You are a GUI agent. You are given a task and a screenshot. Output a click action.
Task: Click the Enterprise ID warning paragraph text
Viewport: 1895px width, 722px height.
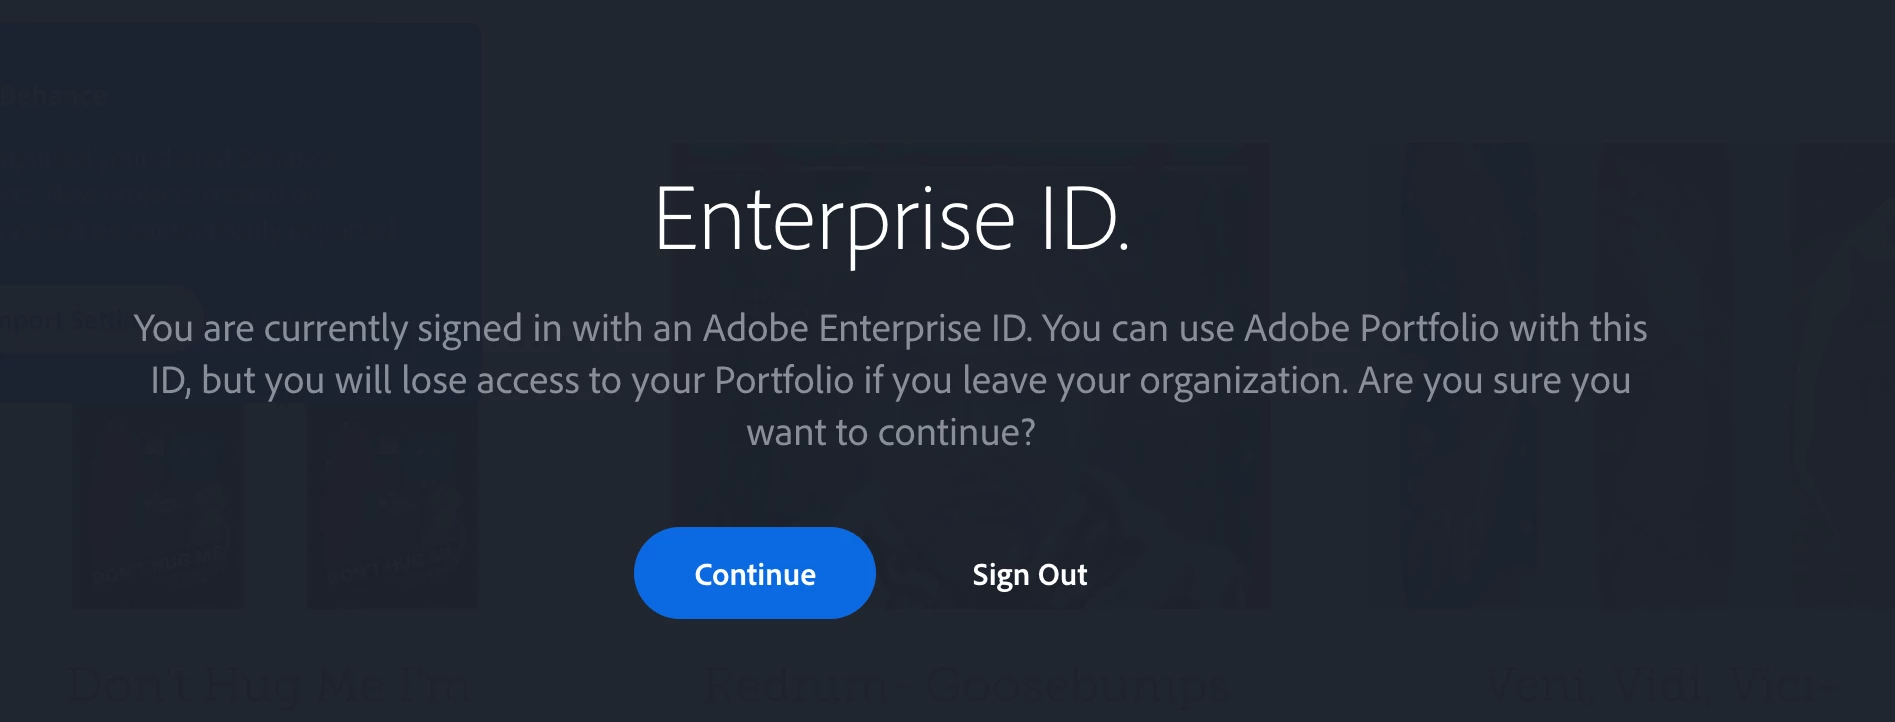[x=890, y=380]
